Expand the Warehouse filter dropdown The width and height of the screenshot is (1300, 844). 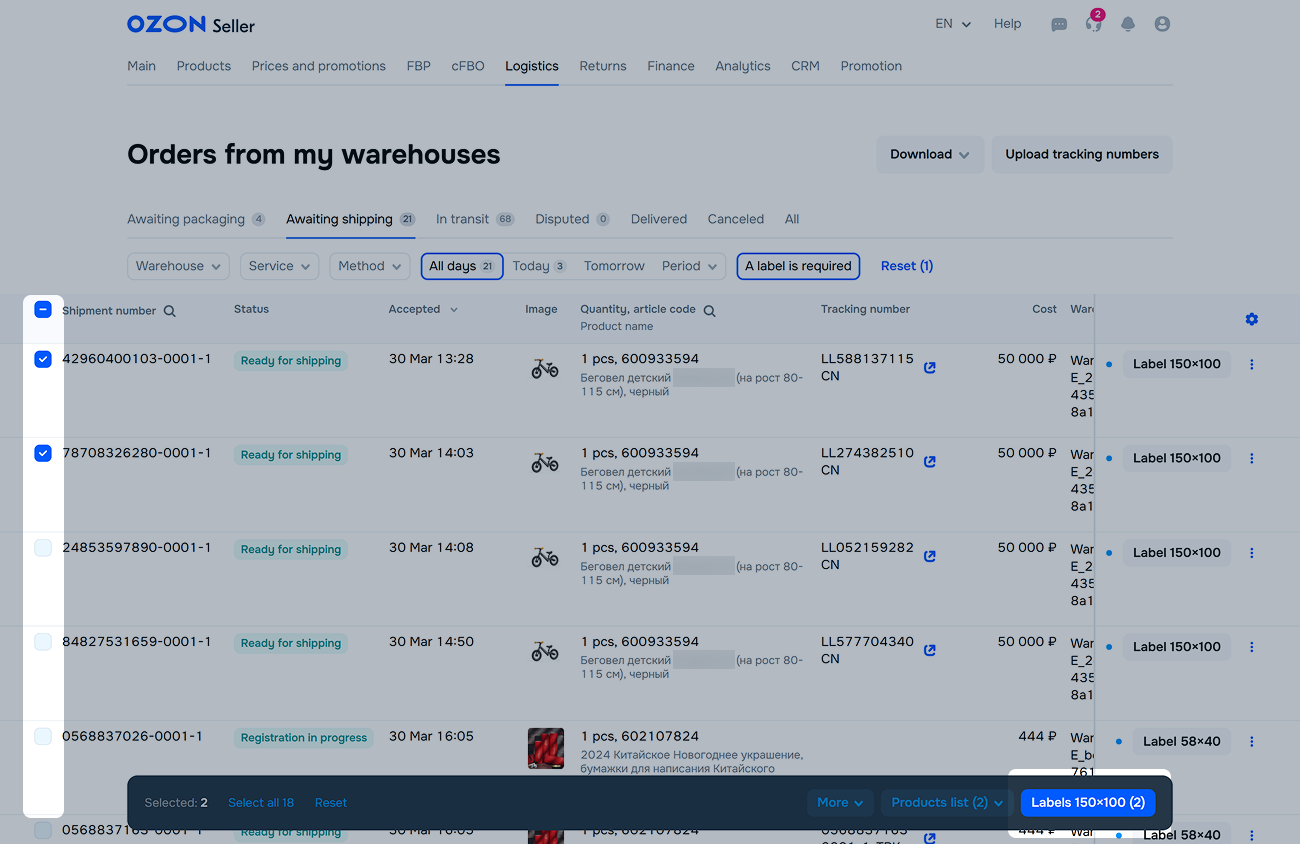pos(178,266)
